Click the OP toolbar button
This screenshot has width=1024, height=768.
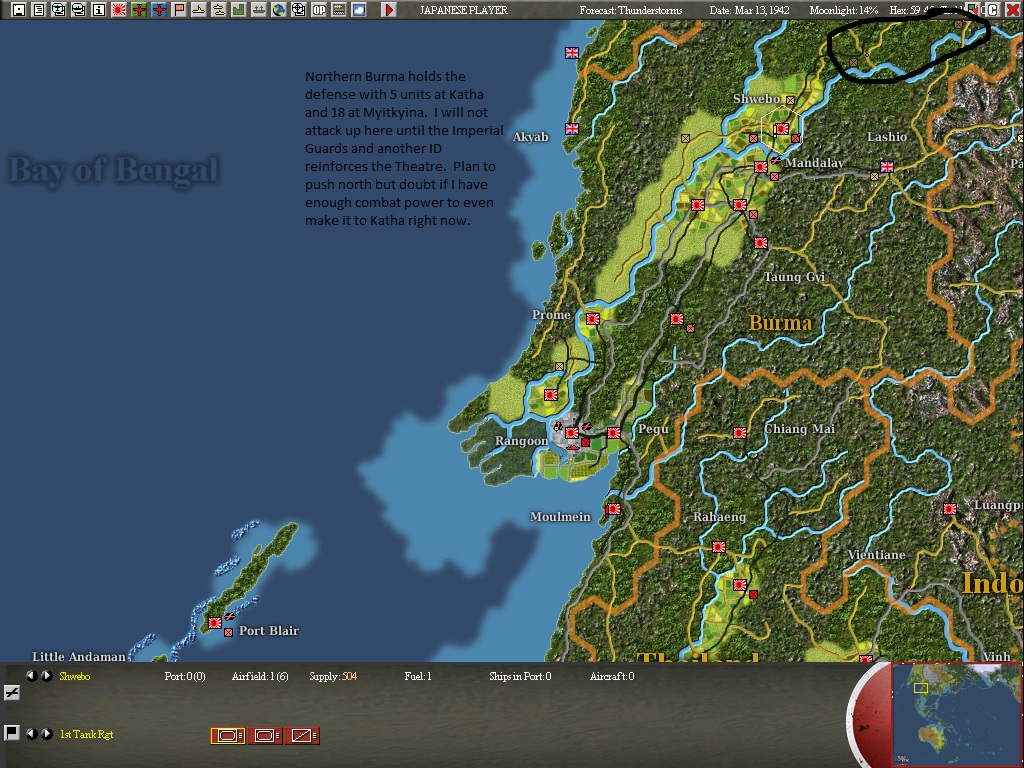pyautogui.click(x=319, y=10)
